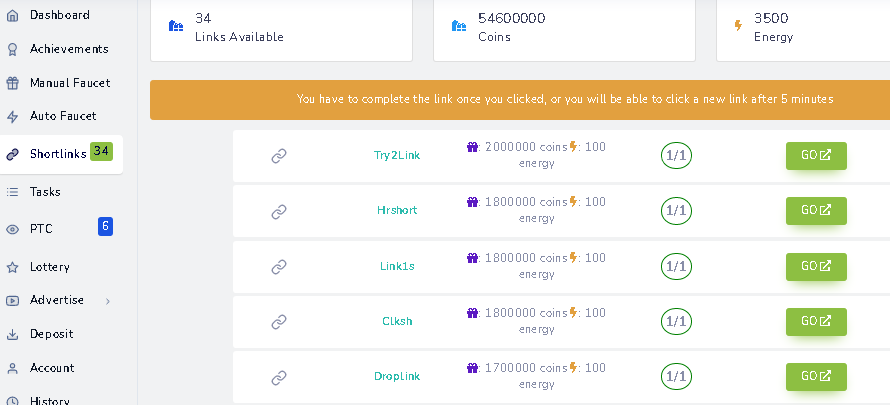Click the Lottery star icon
The width and height of the screenshot is (890, 405).
pos(12,268)
